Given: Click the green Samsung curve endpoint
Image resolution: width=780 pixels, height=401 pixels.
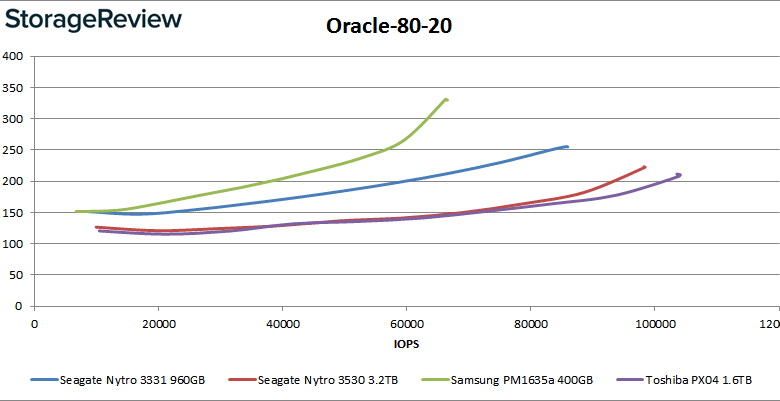Looking at the screenshot, I should 446,100.
